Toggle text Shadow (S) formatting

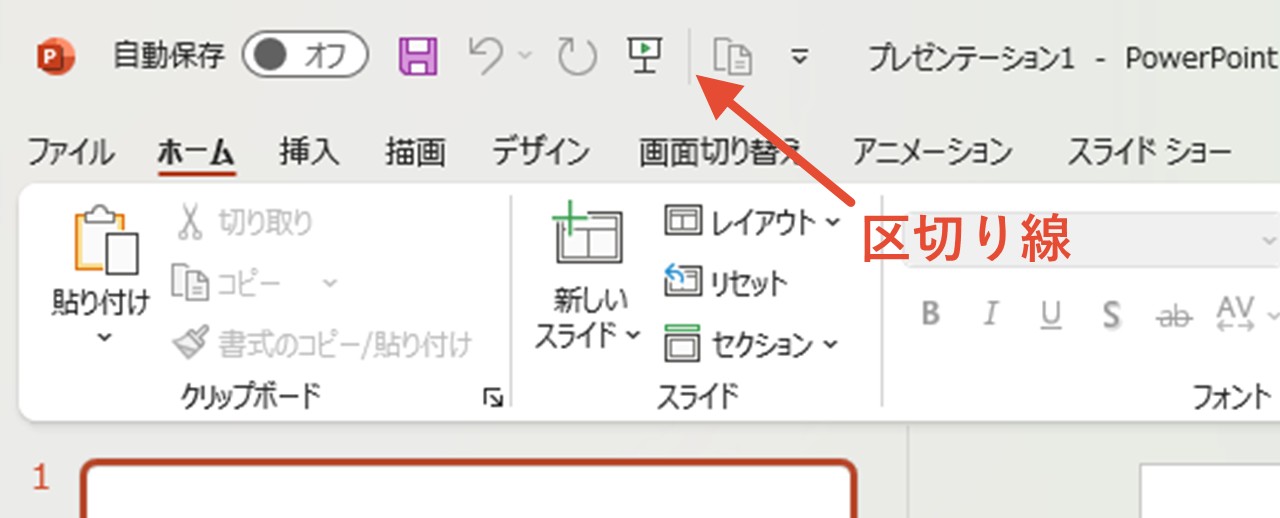click(x=1110, y=314)
